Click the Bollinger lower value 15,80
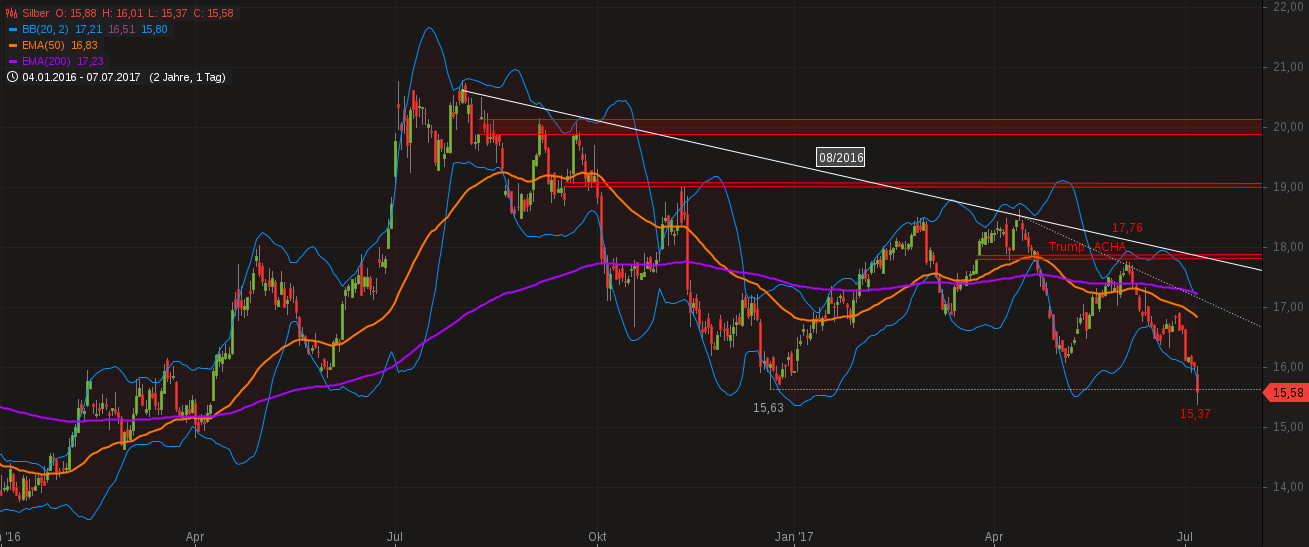1309x547 pixels. click(154, 29)
